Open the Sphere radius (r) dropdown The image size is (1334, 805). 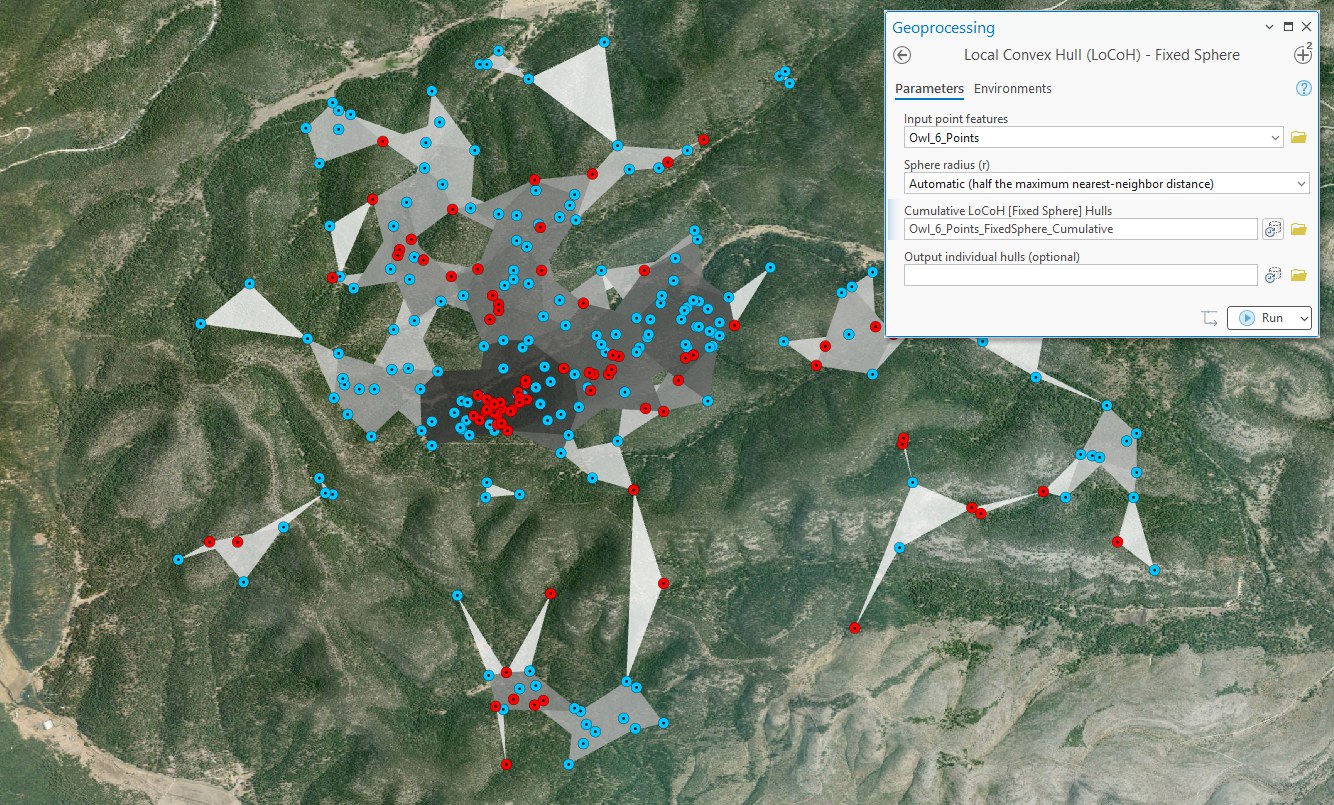click(1106, 183)
